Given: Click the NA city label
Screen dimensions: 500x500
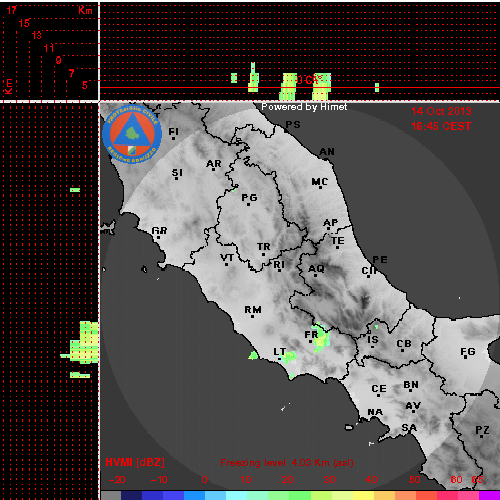Looking at the screenshot, I should pyautogui.click(x=375, y=413).
